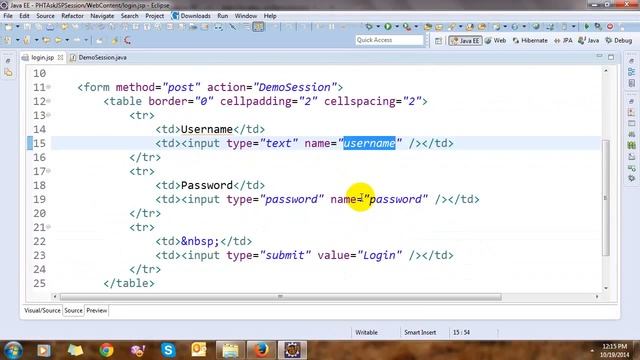Toggle the pressed-in highlighted toolbar button
Viewport: 640px width, 360px height.
pos(258,27)
